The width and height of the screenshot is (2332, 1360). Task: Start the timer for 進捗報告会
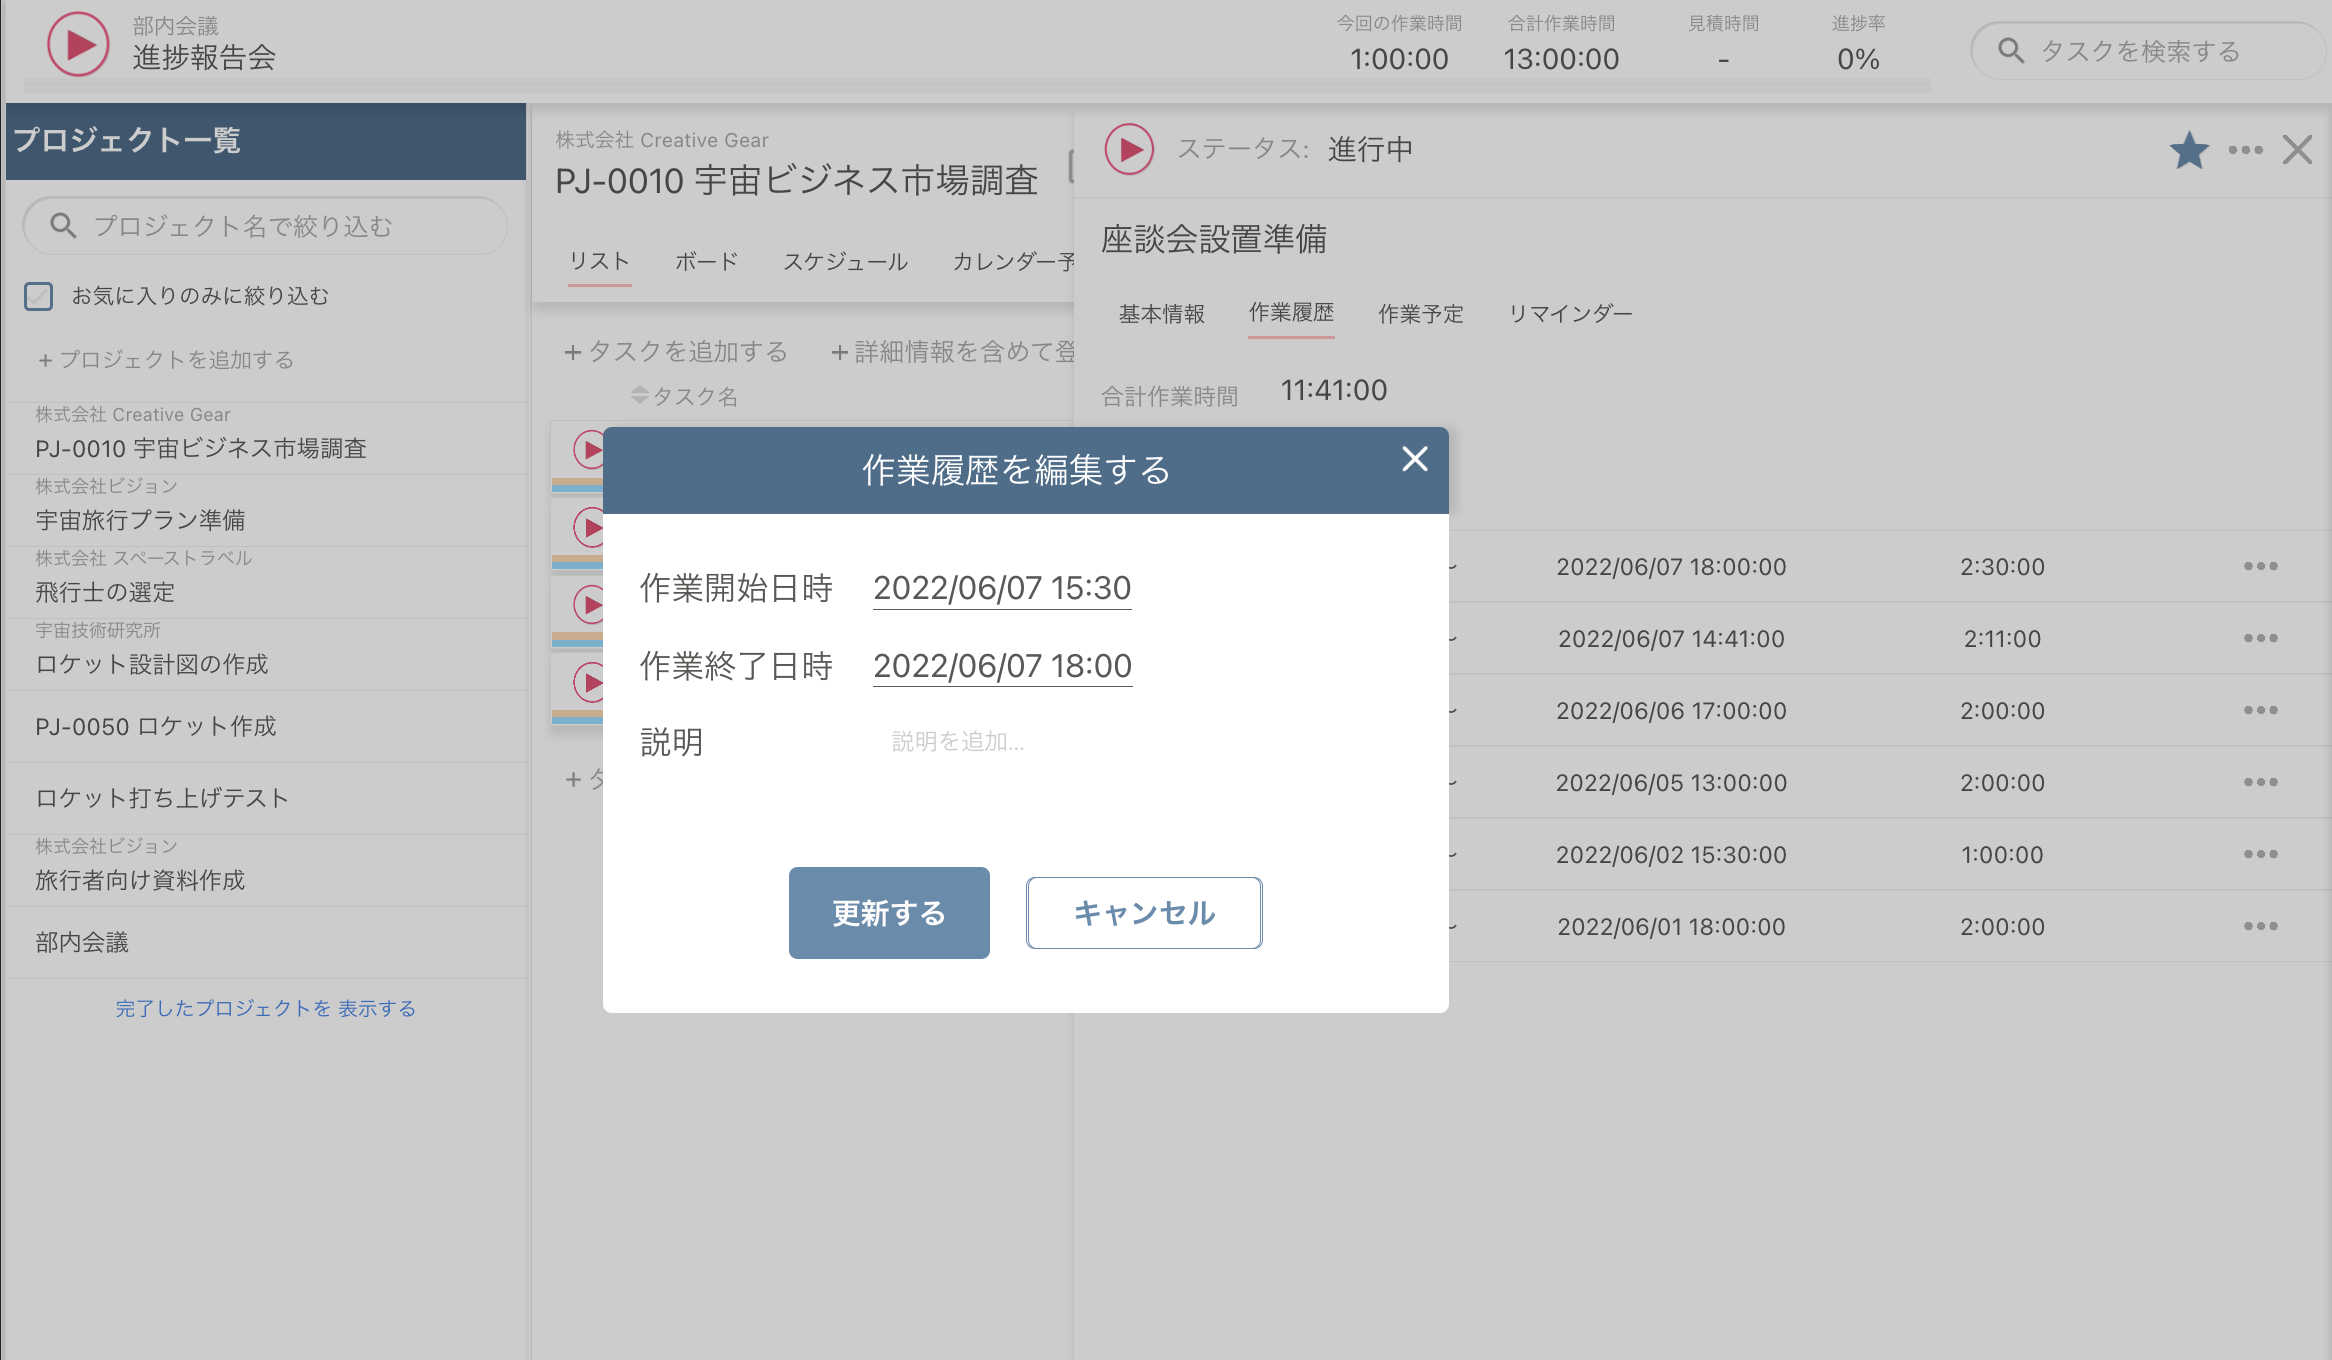pos(77,44)
